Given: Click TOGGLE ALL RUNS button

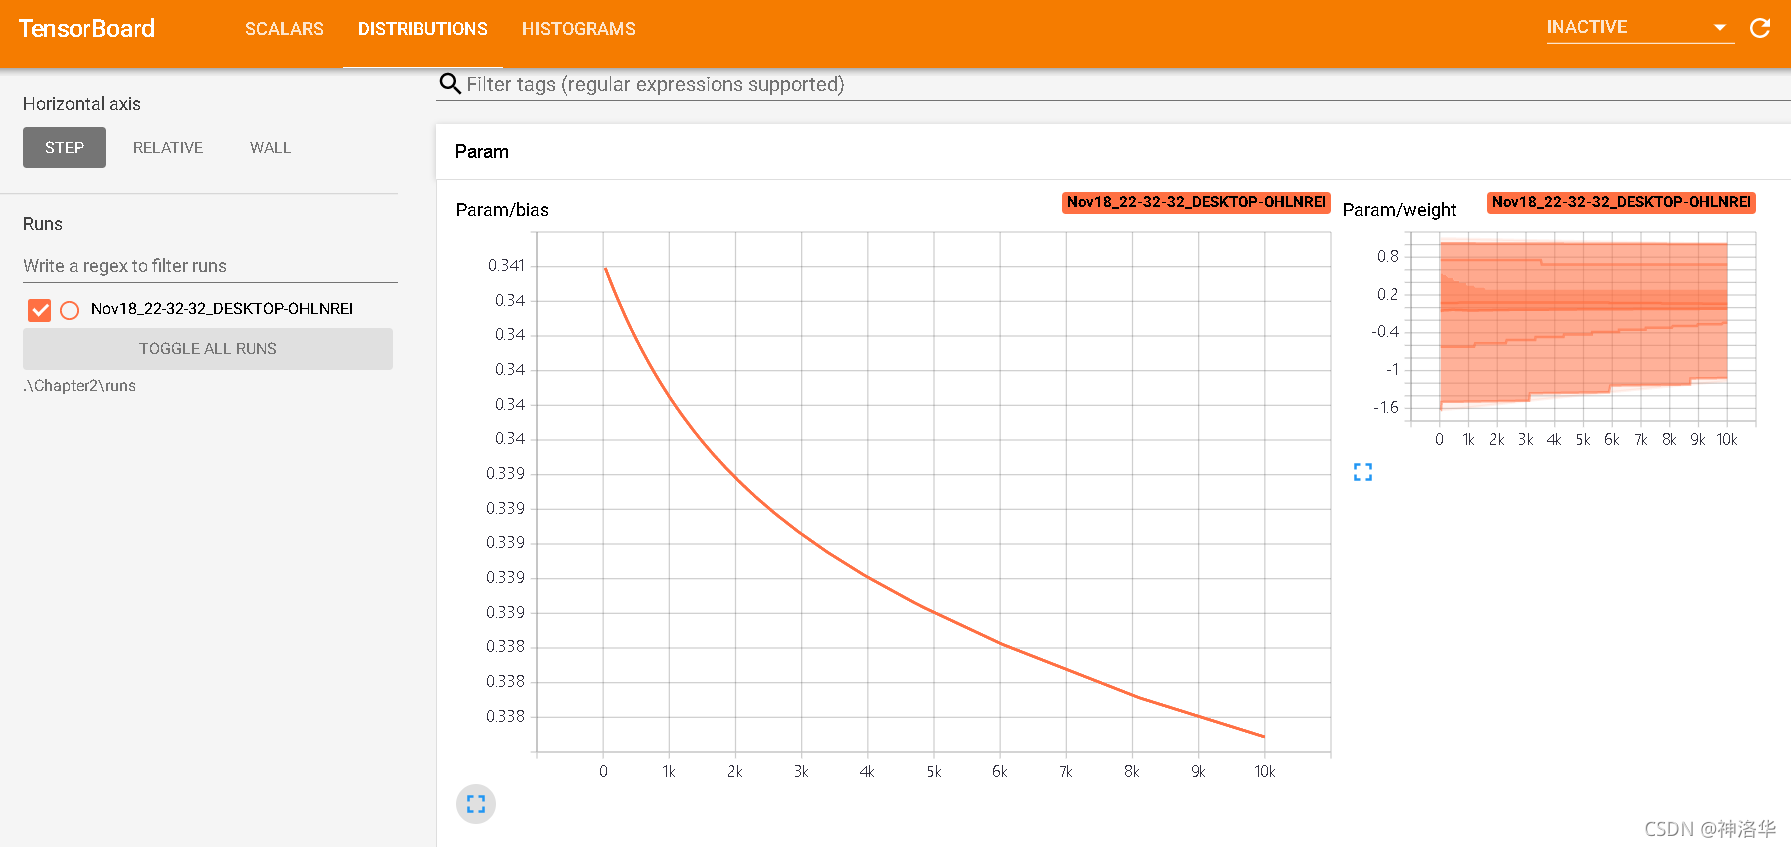Looking at the screenshot, I should (208, 349).
